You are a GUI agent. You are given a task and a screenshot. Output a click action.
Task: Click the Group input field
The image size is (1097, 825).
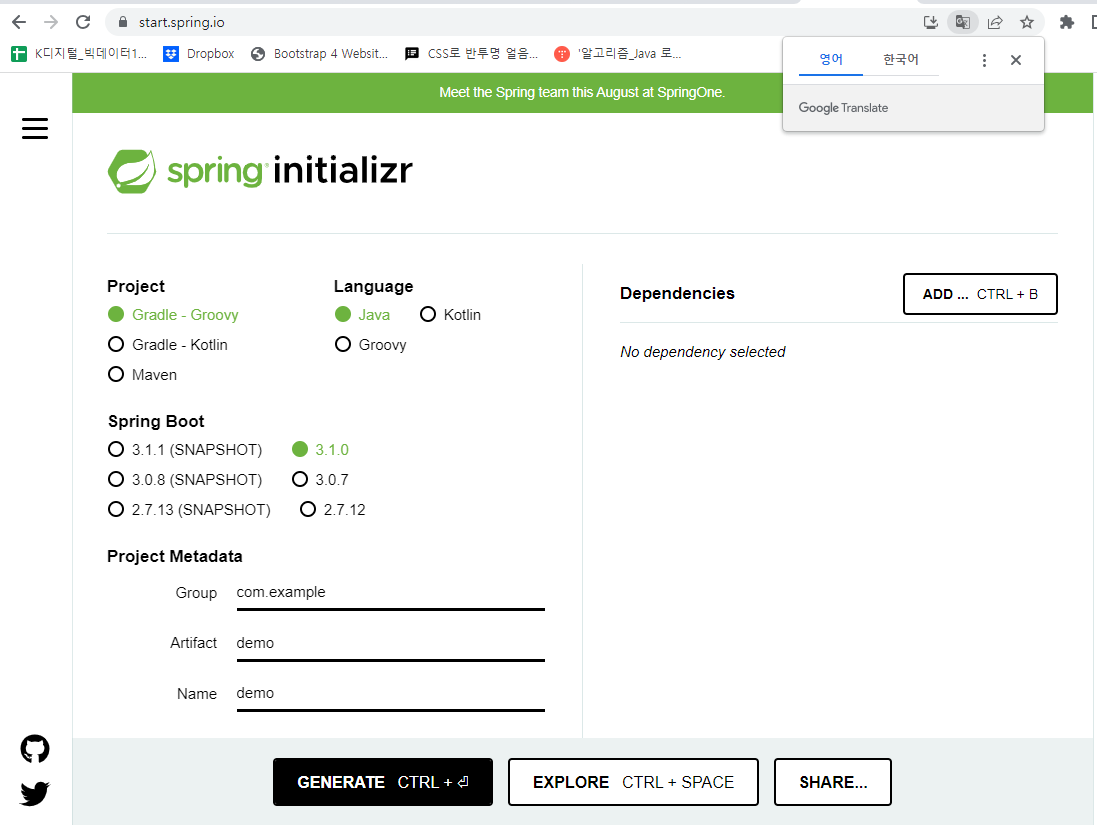click(390, 593)
